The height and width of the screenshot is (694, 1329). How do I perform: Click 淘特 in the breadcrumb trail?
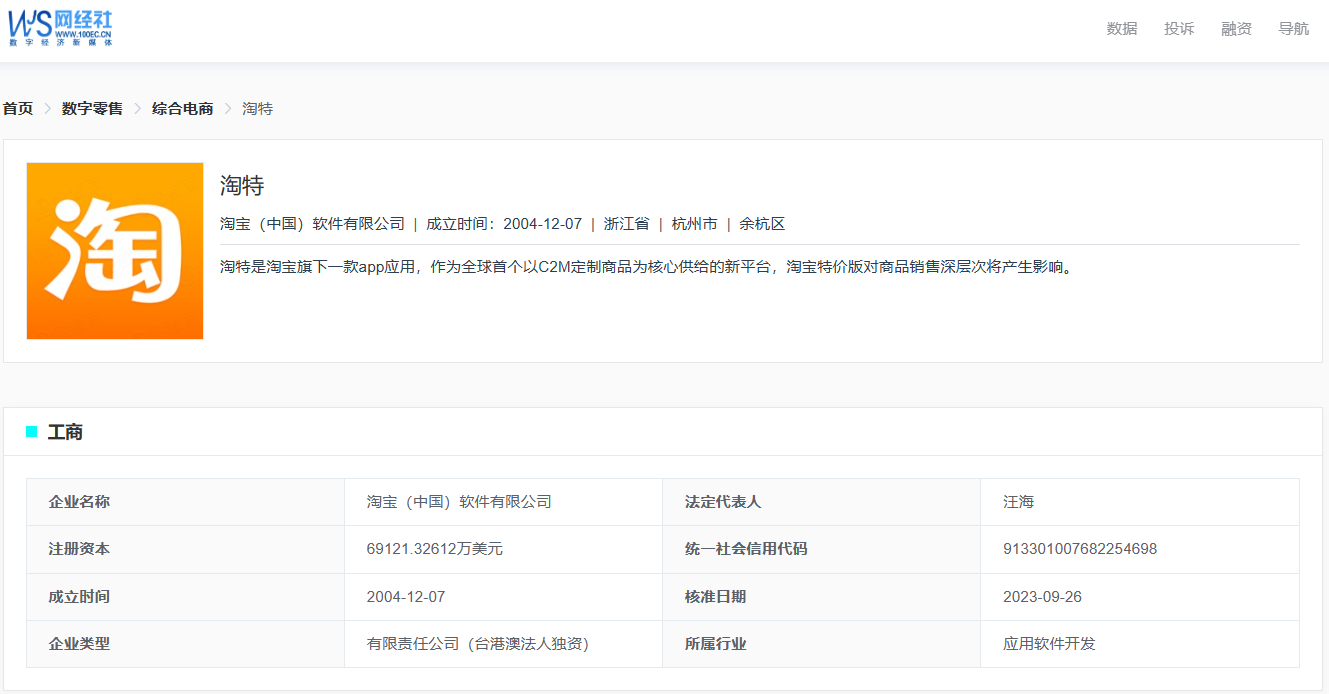(x=258, y=108)
